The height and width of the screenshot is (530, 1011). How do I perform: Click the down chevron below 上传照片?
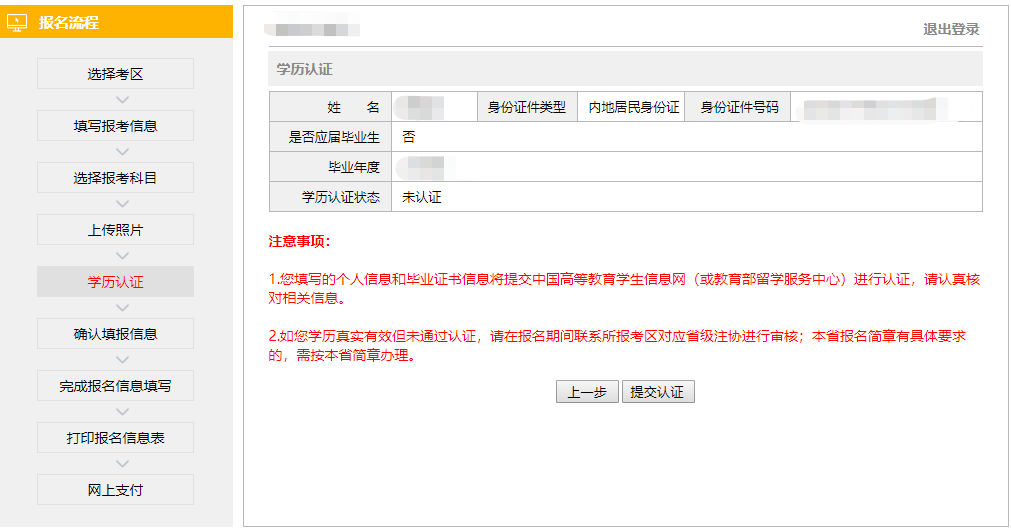(x=123, y=256)
